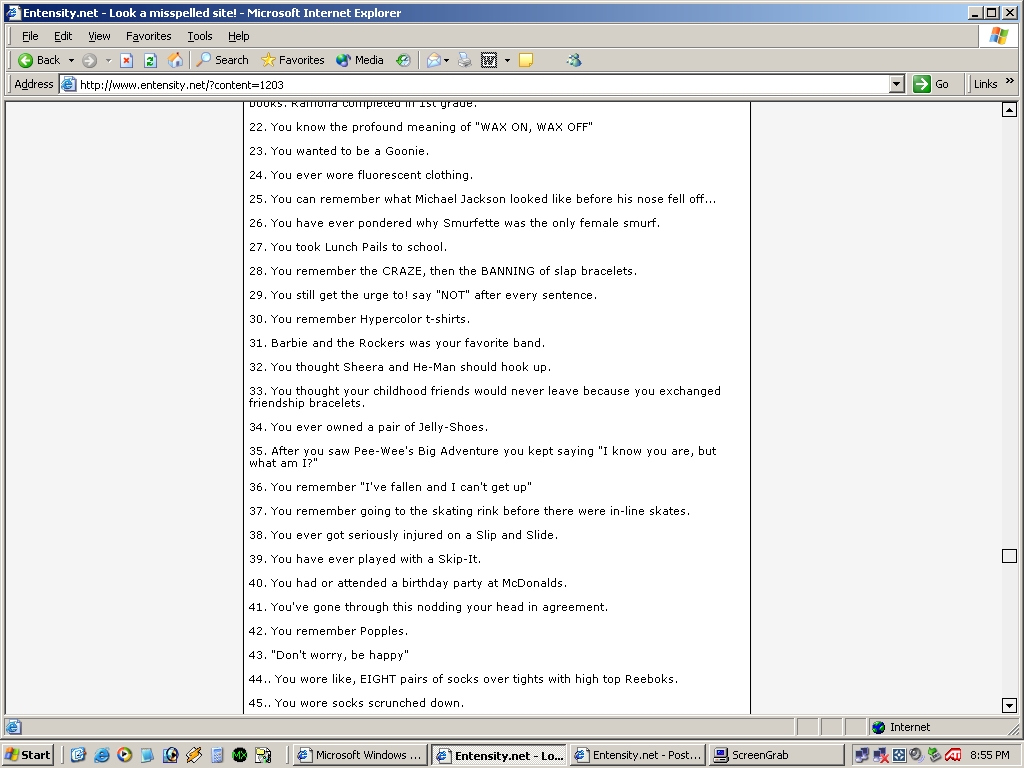Open the File menu

(30, 36)
